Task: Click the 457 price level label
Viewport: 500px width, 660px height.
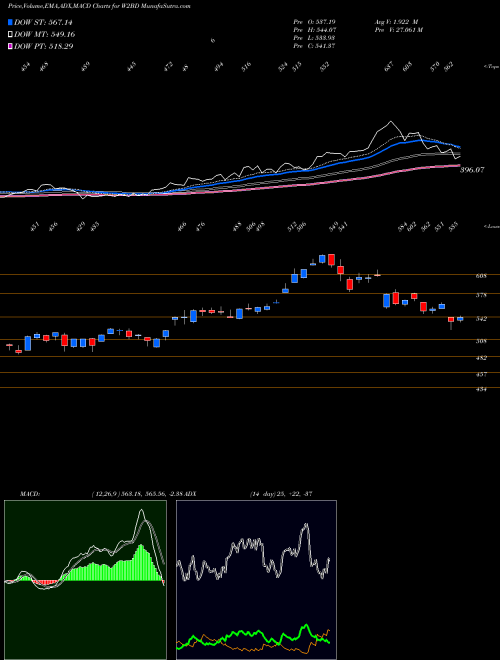Action: [482, 374]
